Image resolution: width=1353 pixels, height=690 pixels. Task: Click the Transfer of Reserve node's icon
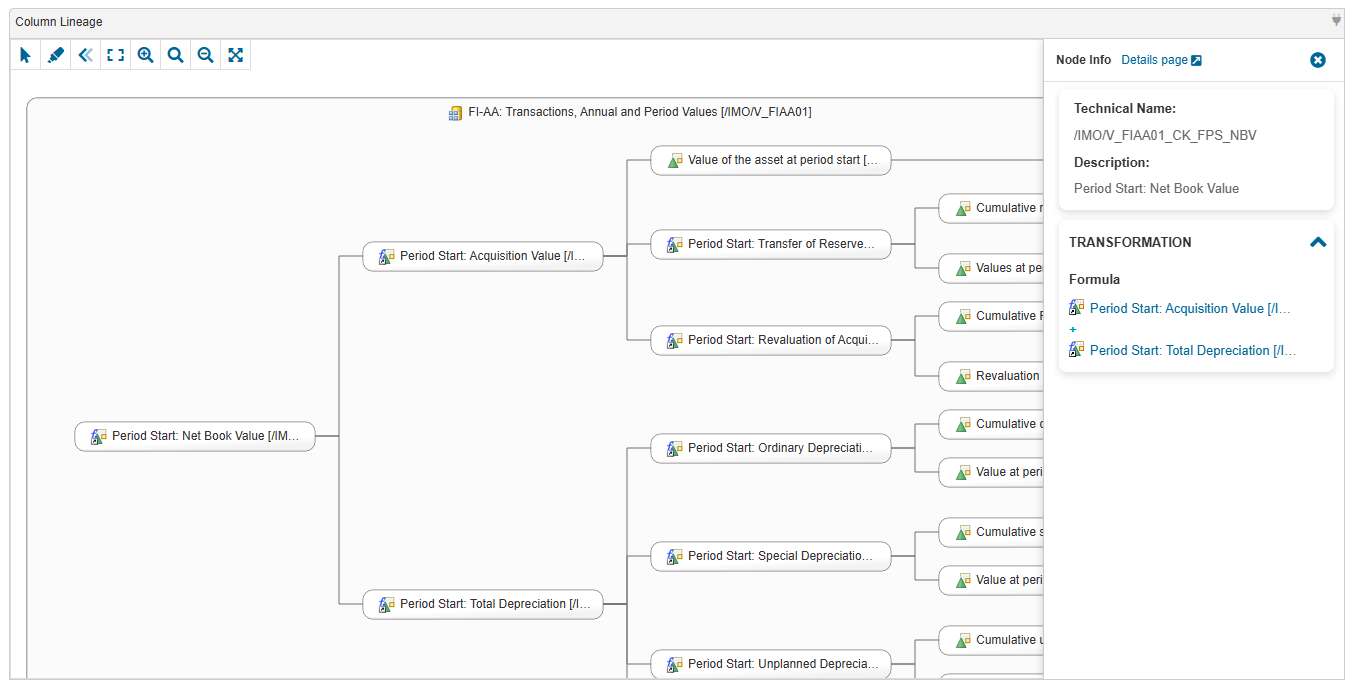[x=674, y=244]
